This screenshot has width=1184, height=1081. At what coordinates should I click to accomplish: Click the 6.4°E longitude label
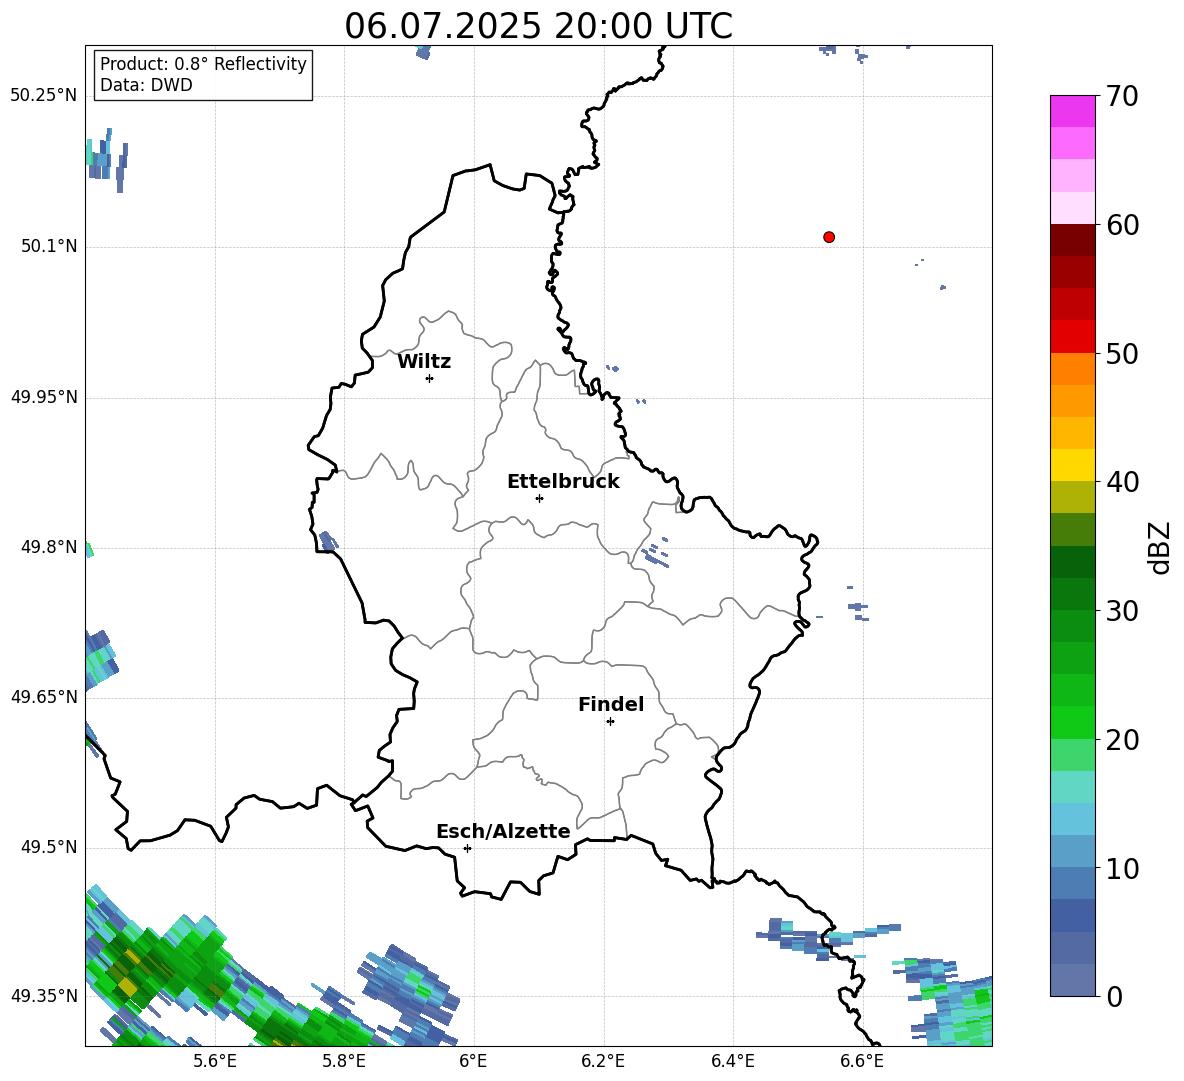click(x=732, y=1061)
